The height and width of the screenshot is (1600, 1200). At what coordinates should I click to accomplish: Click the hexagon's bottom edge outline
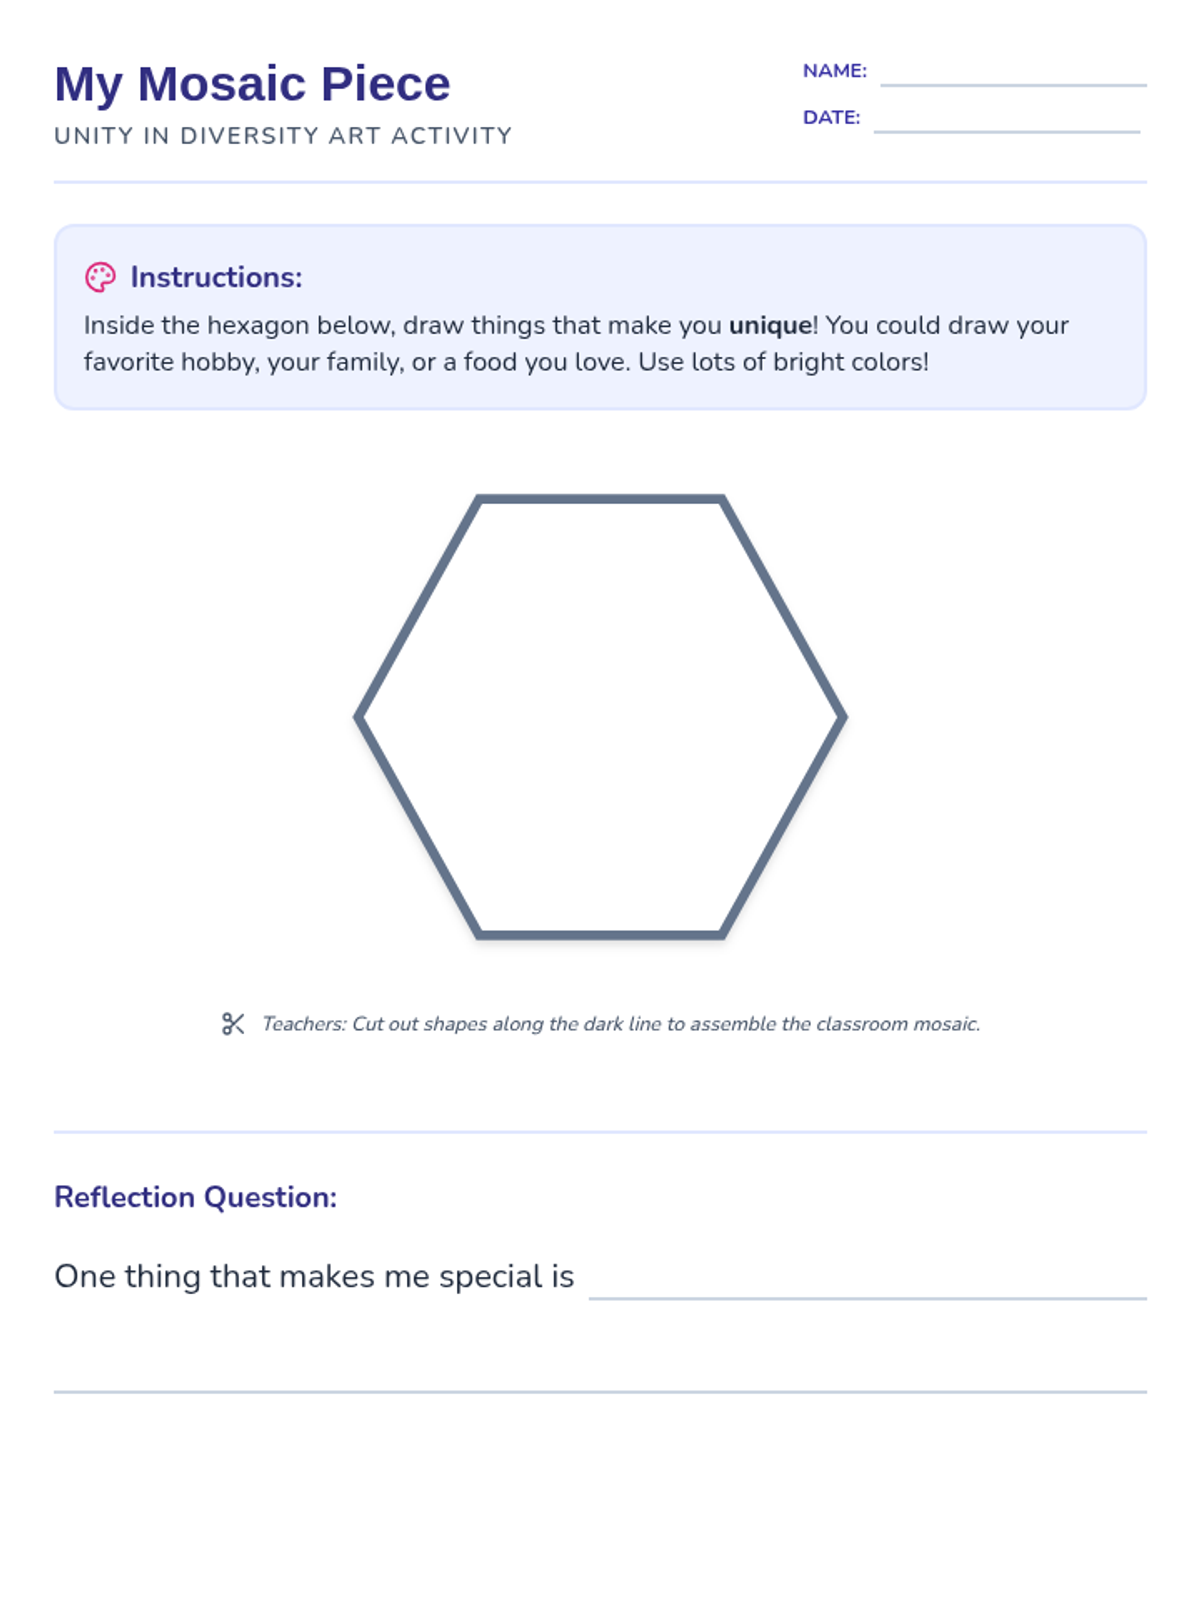point(600,935)
